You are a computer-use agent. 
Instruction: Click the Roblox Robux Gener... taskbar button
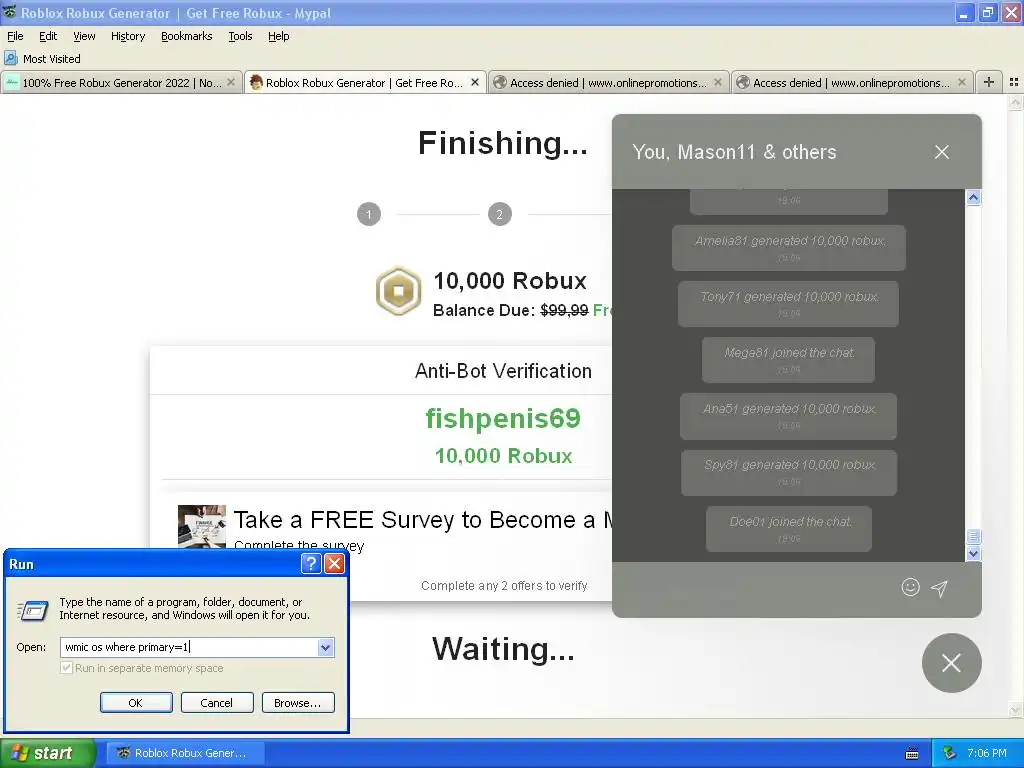[x=185, y=753]
